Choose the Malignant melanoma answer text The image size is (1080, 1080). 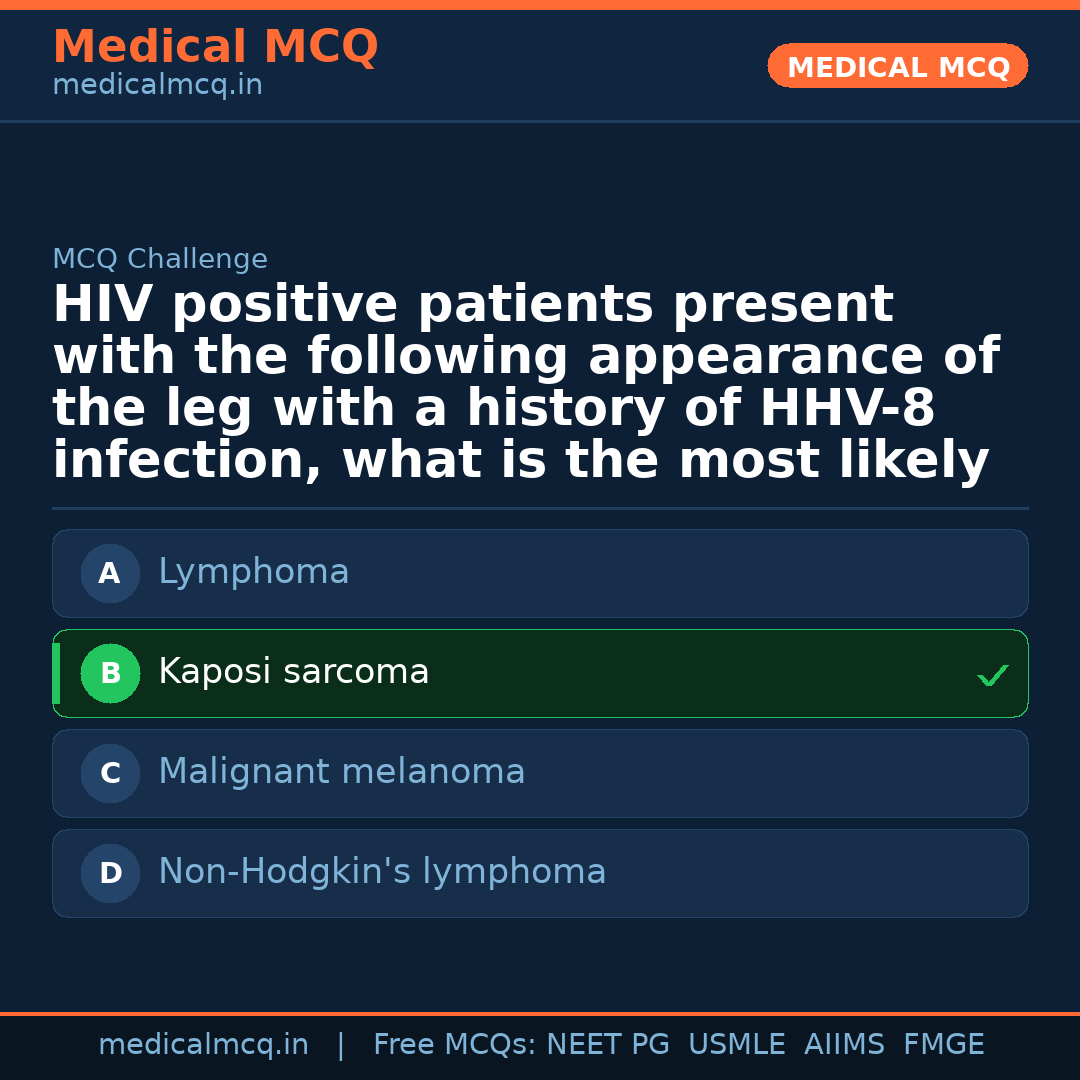coord(342,772)
